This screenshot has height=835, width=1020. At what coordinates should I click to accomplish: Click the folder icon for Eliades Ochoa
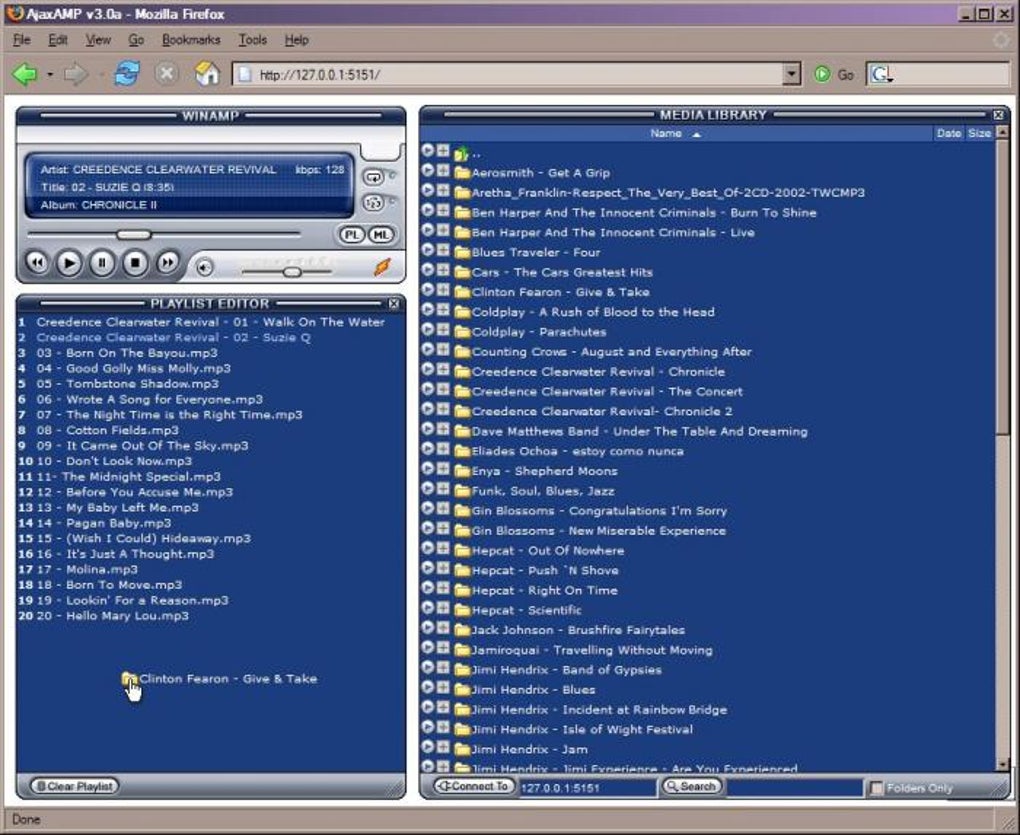(462, 451)
